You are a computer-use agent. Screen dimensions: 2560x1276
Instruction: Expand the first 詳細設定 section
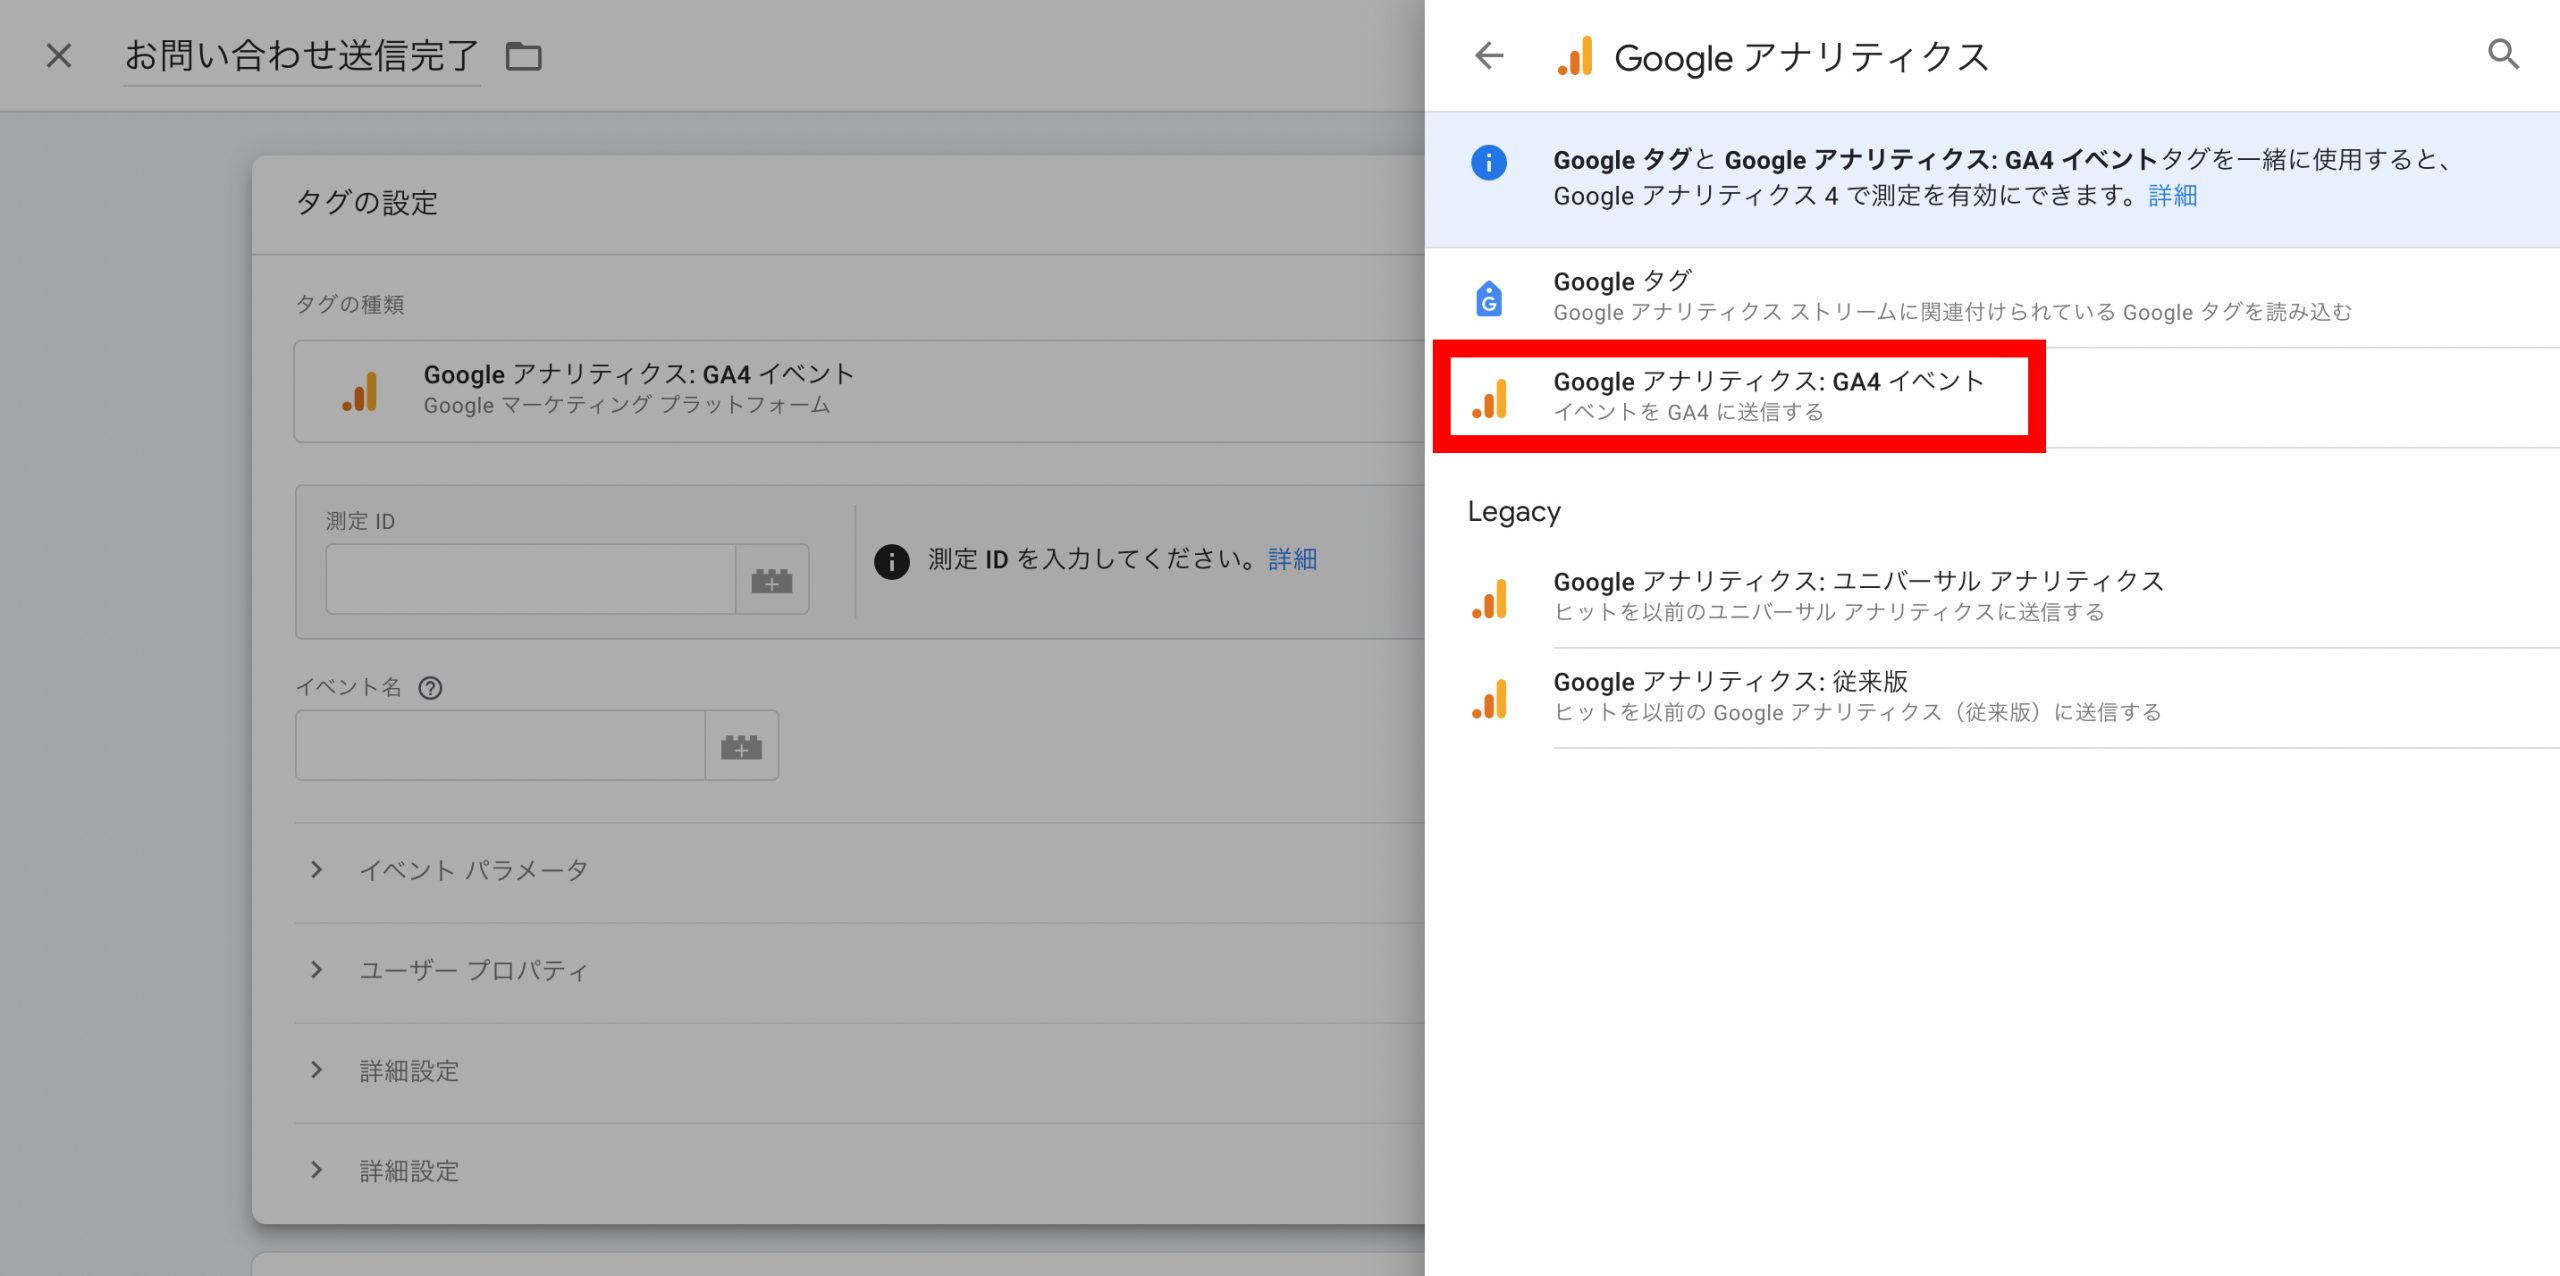point(860,1071)
